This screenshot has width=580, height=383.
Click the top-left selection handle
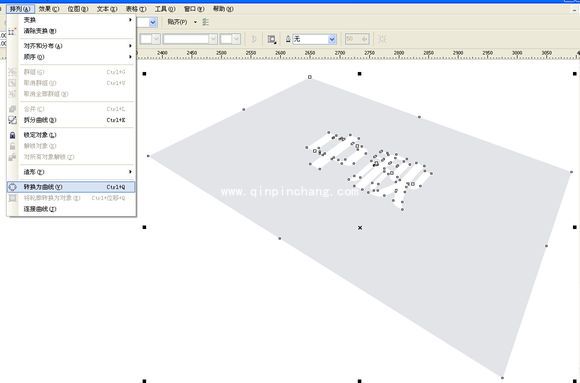tap(145, 74)
